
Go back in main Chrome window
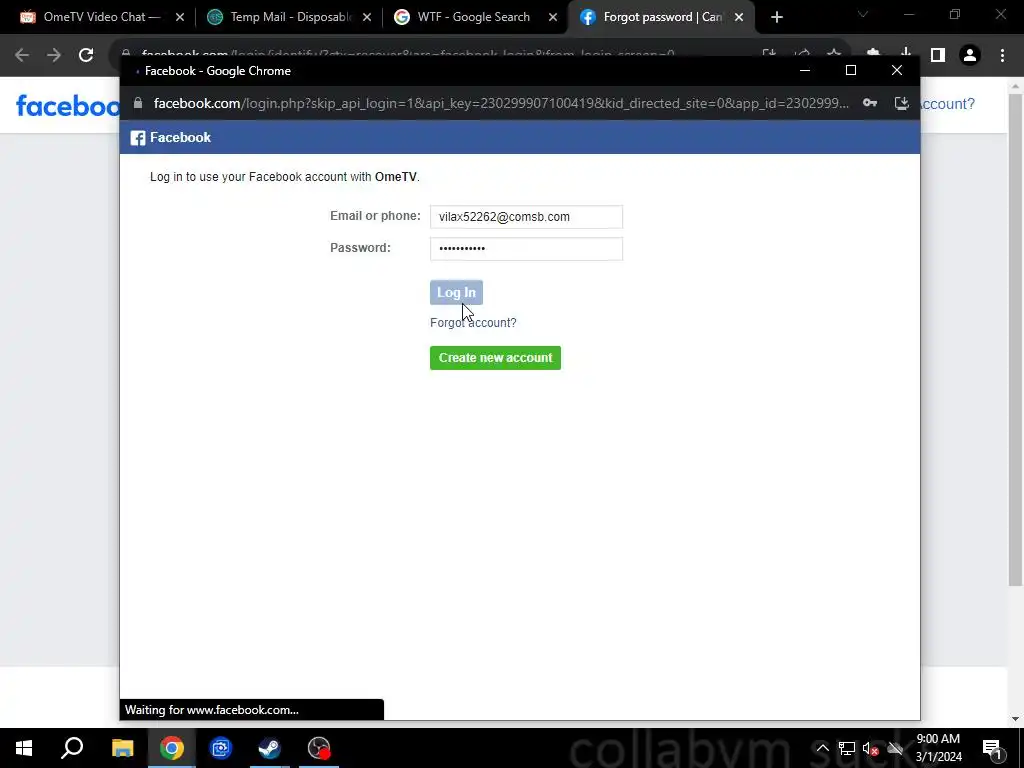pos(22,55)
